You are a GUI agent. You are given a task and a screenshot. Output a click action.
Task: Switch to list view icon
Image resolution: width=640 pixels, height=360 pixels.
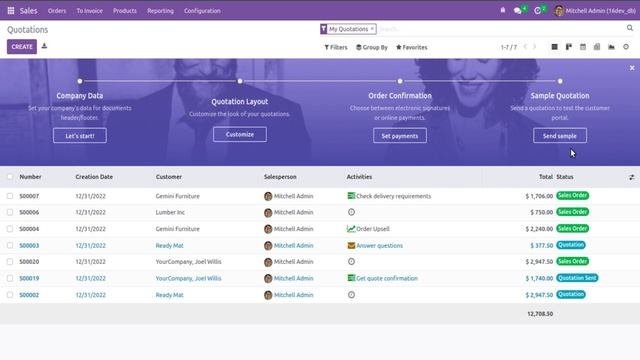click(x=554, y=47)
